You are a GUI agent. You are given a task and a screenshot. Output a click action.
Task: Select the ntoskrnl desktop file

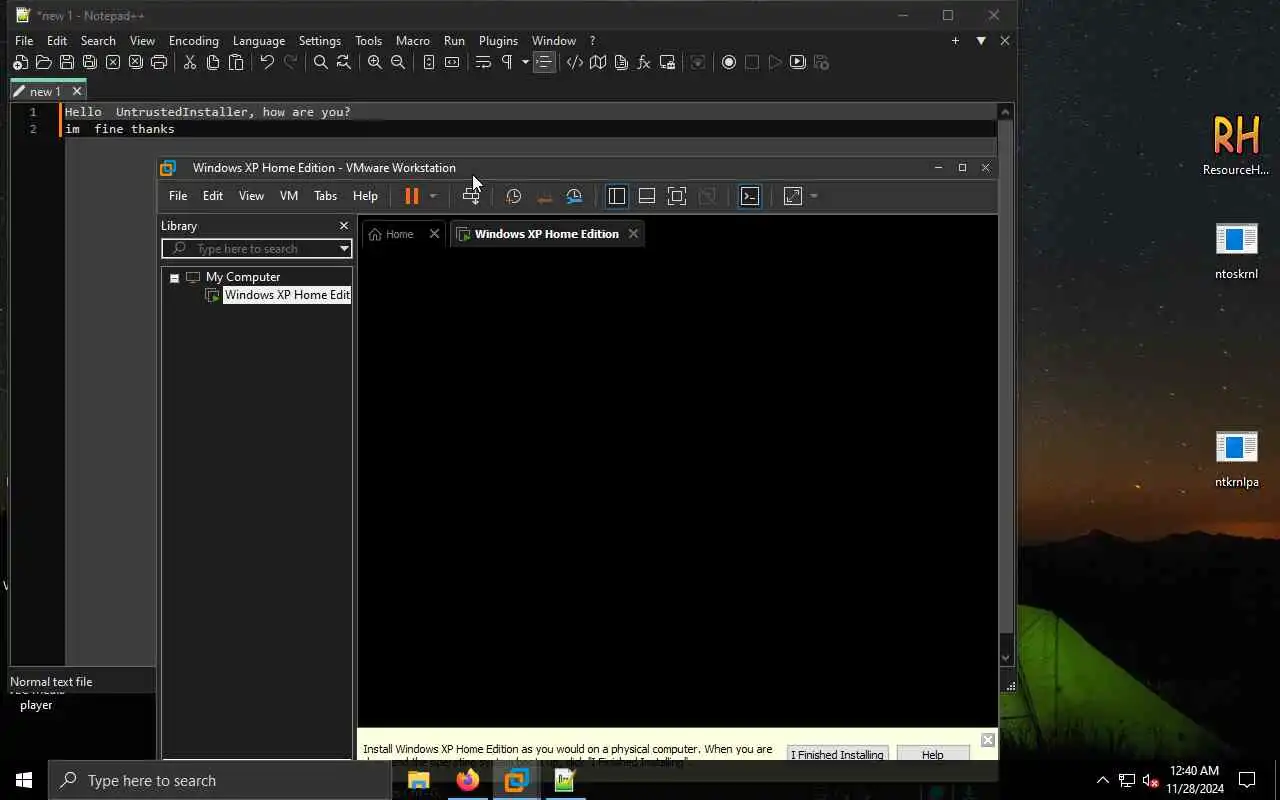point(1237,252)
